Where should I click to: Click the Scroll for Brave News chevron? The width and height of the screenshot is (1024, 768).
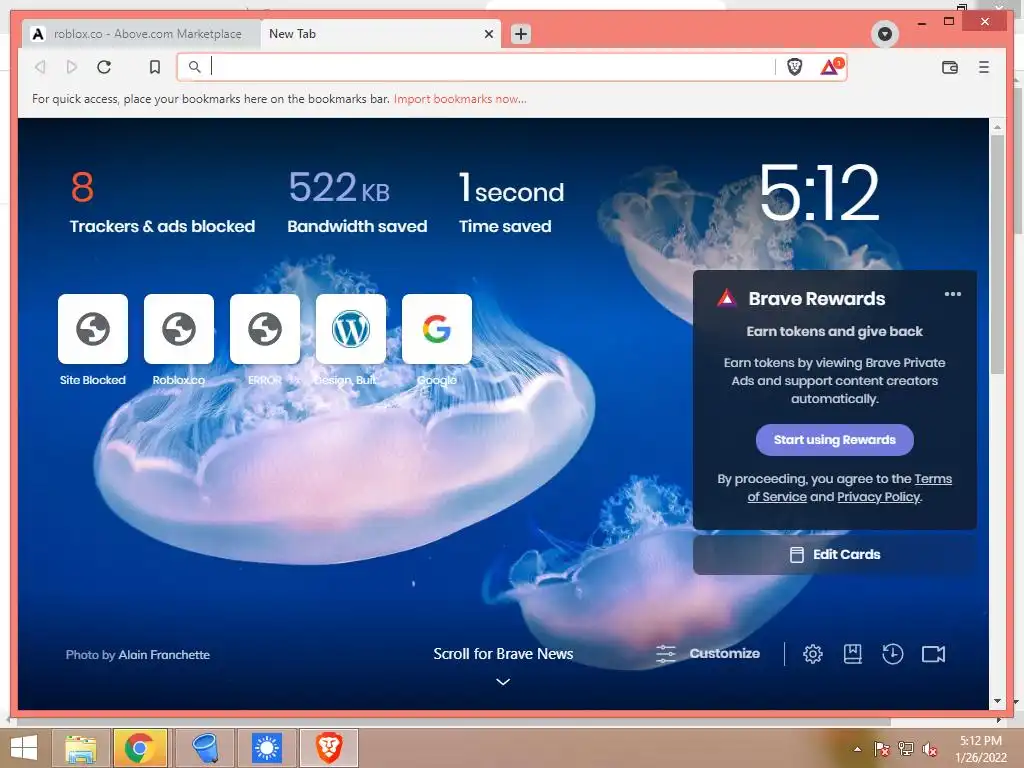pyautogui.click(x=503, y=682)
